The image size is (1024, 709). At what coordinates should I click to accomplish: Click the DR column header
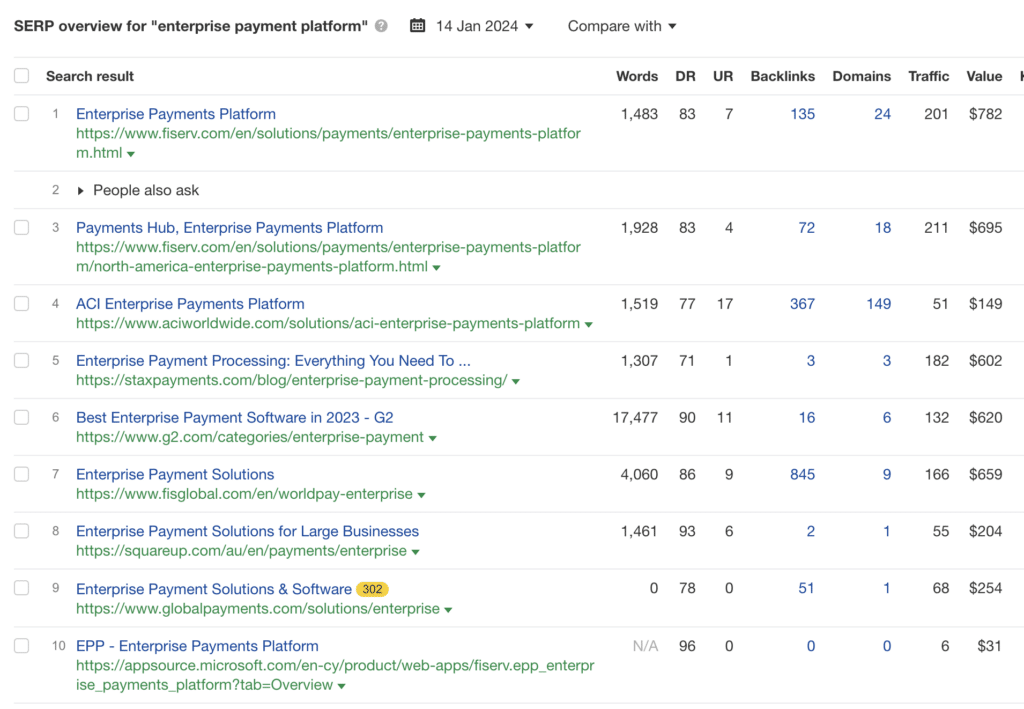click(x=685, y=76)
